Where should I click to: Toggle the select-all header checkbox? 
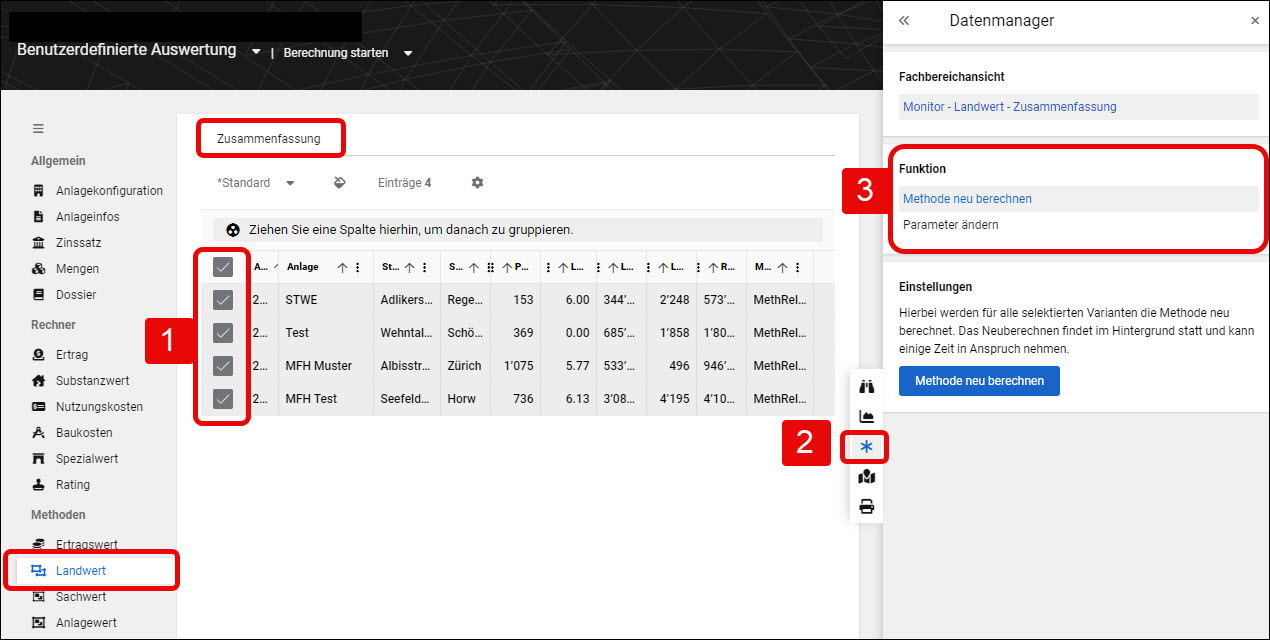(x=223, y=267)
